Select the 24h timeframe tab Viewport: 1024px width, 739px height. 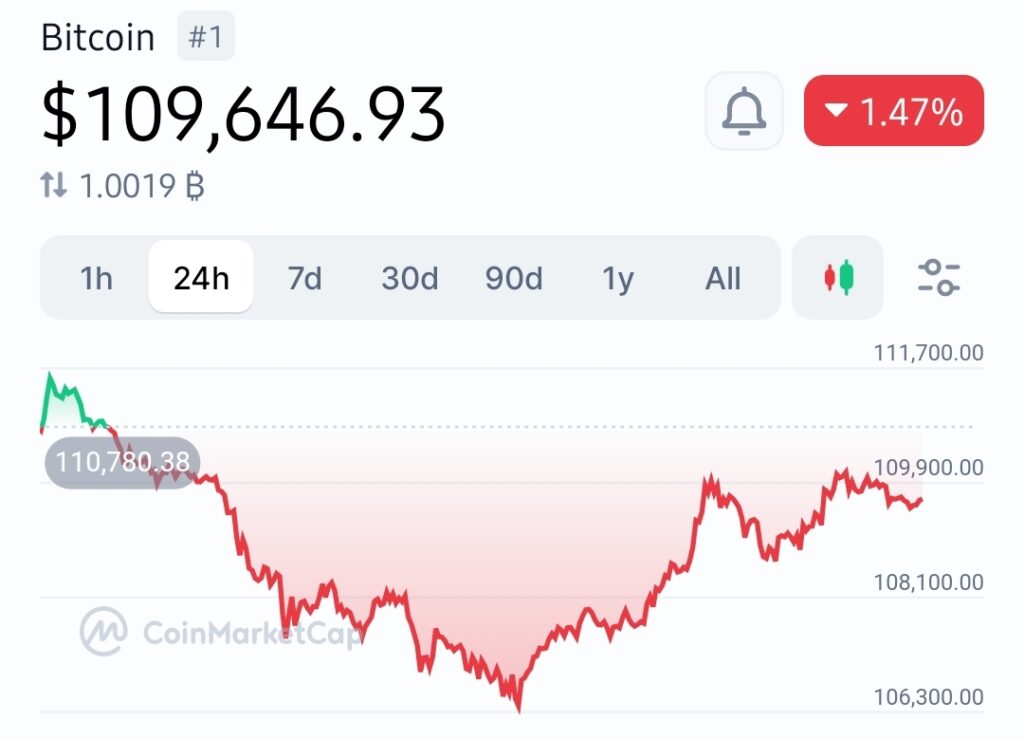(x=201, y=278)
